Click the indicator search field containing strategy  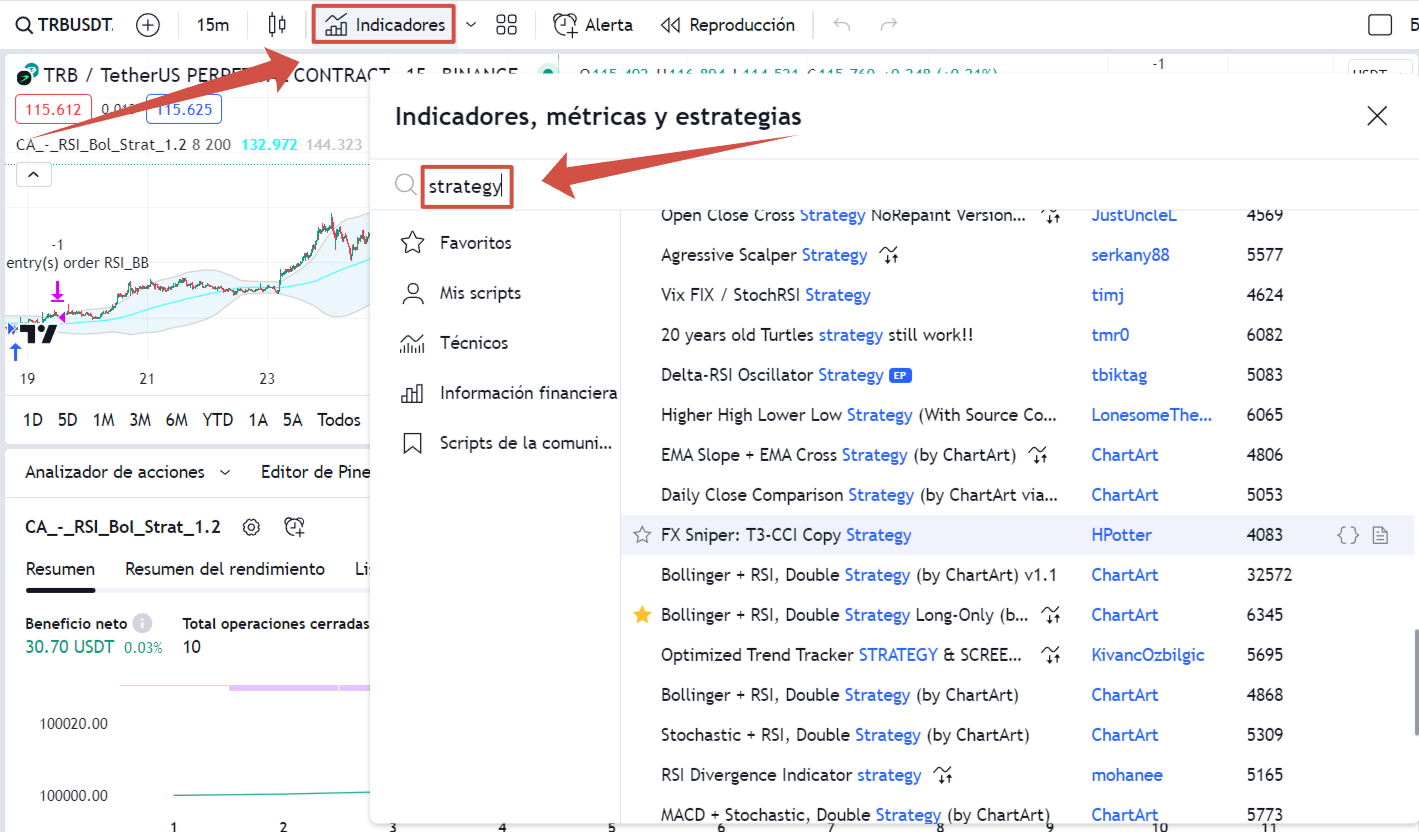tap(466, 186)
